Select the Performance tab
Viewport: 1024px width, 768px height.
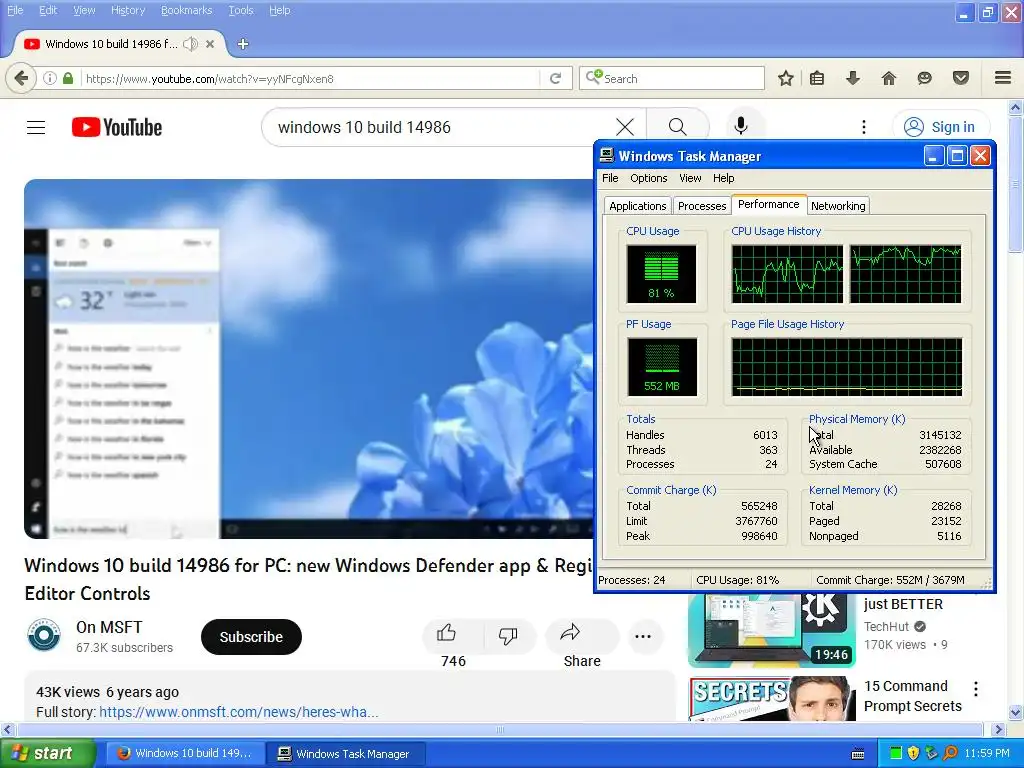(769, 204)
